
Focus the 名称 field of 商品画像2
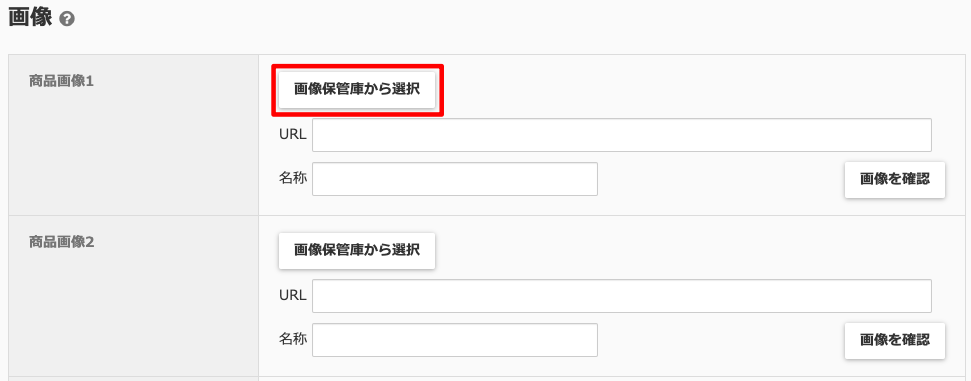pyautogui.click(x=455, y=340)
